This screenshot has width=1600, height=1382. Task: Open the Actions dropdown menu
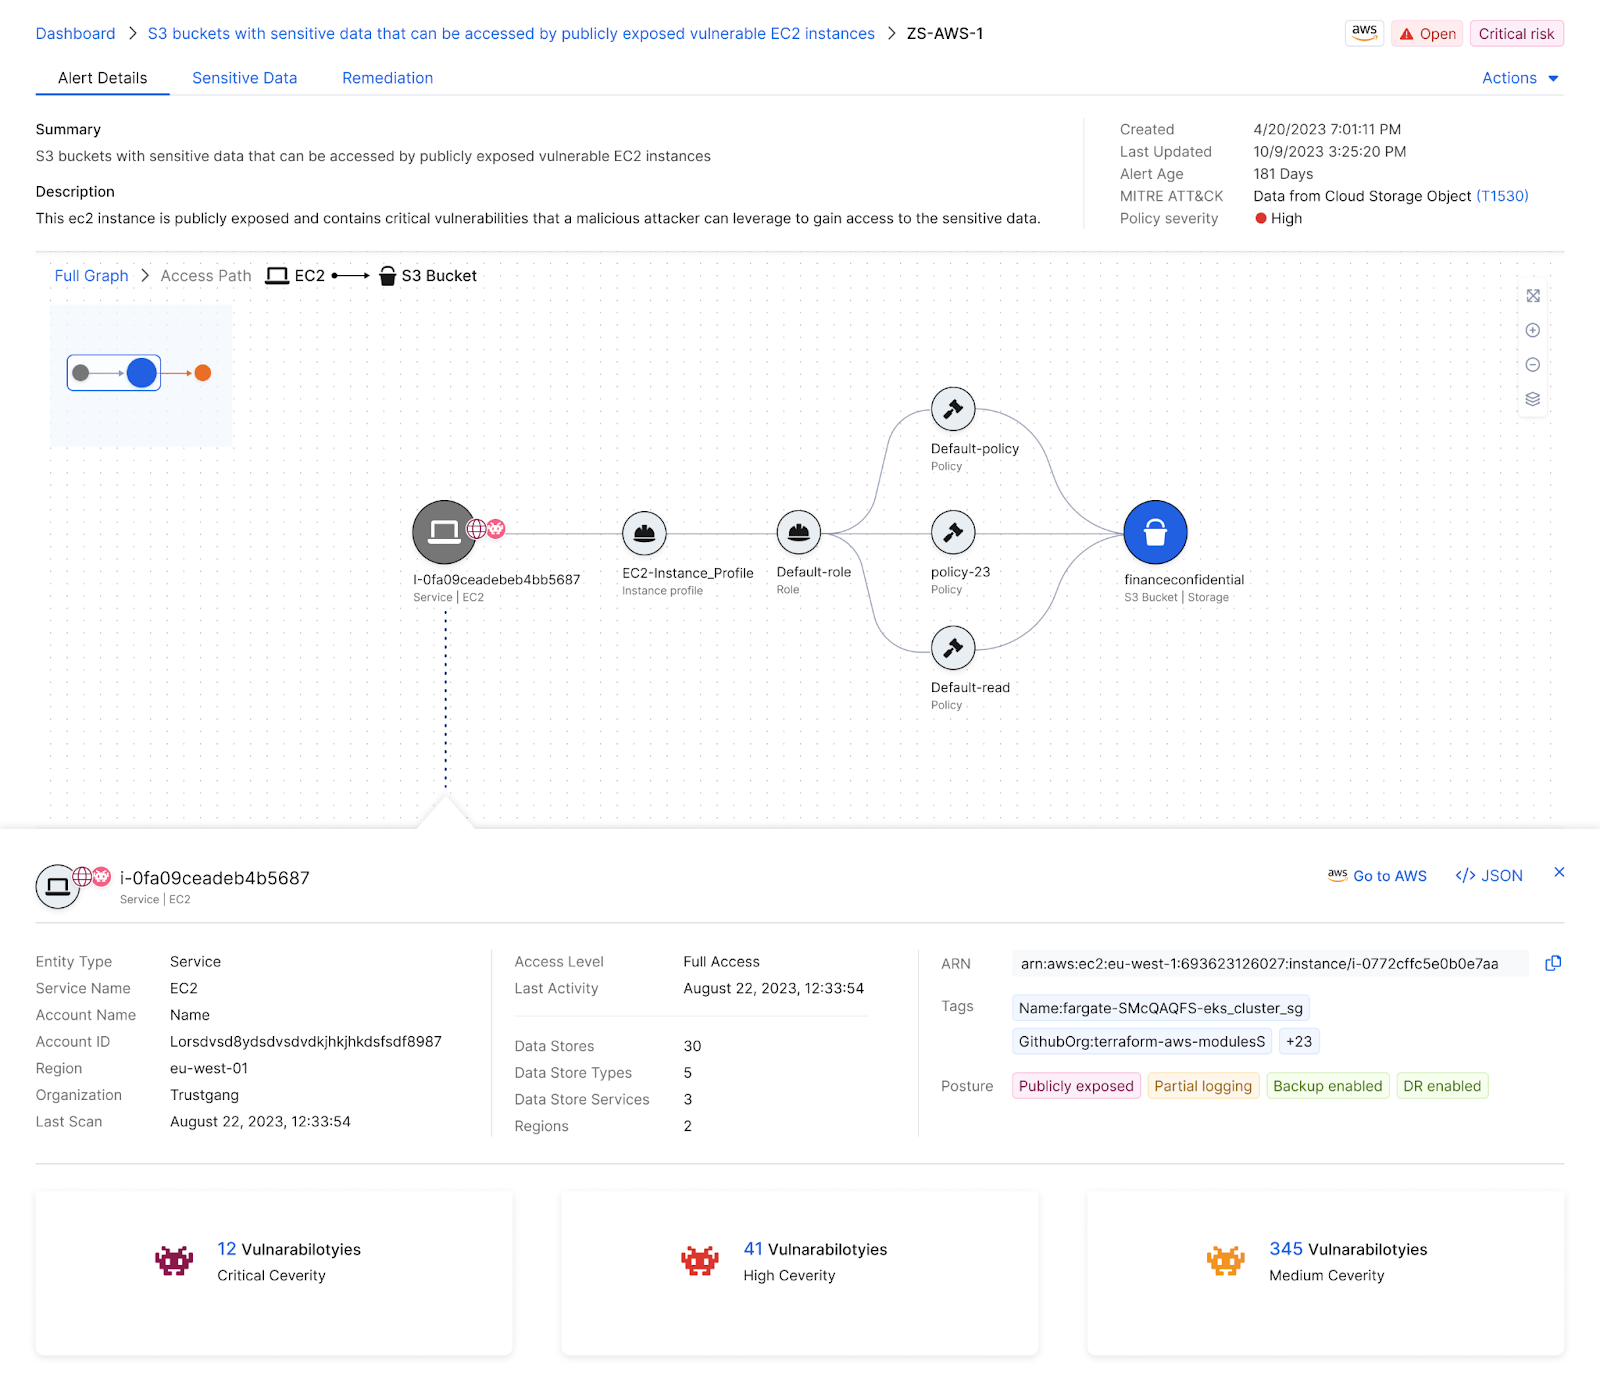[x=1519, y=78]
